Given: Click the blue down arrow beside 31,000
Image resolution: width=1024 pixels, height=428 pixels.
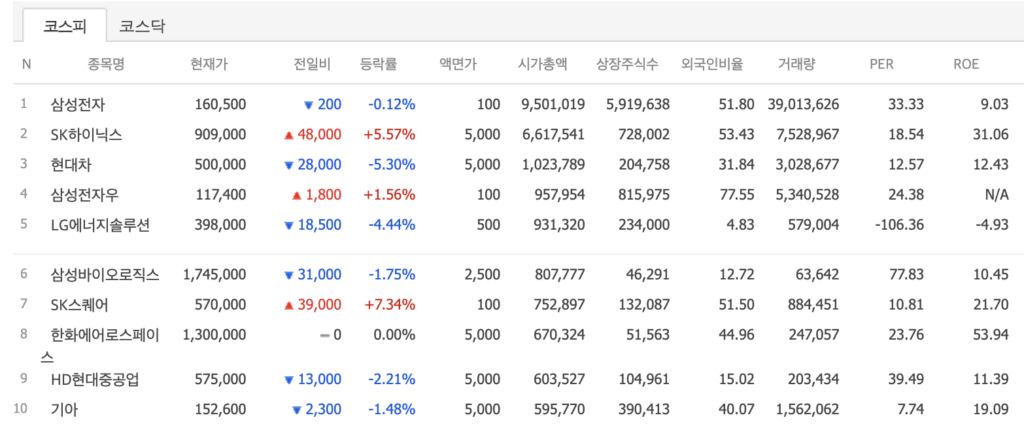Looking at the screenshot, I should pos(289,275).
